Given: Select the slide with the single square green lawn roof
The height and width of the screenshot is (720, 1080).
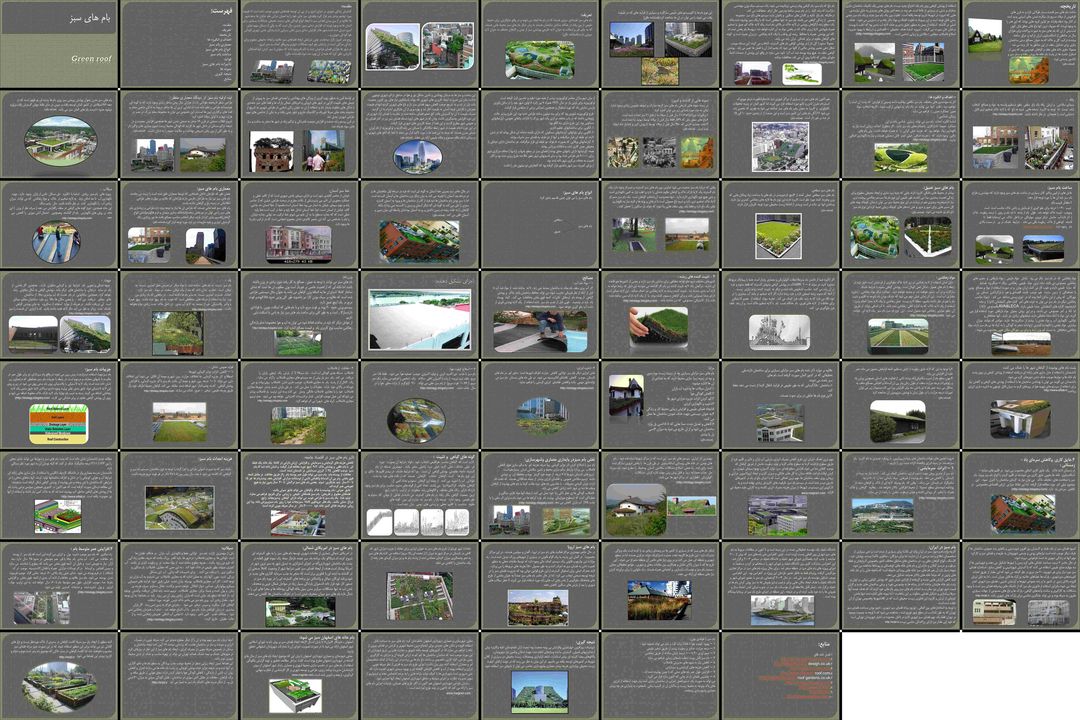Looking at the screenshot, I should (x=781, y=225).
